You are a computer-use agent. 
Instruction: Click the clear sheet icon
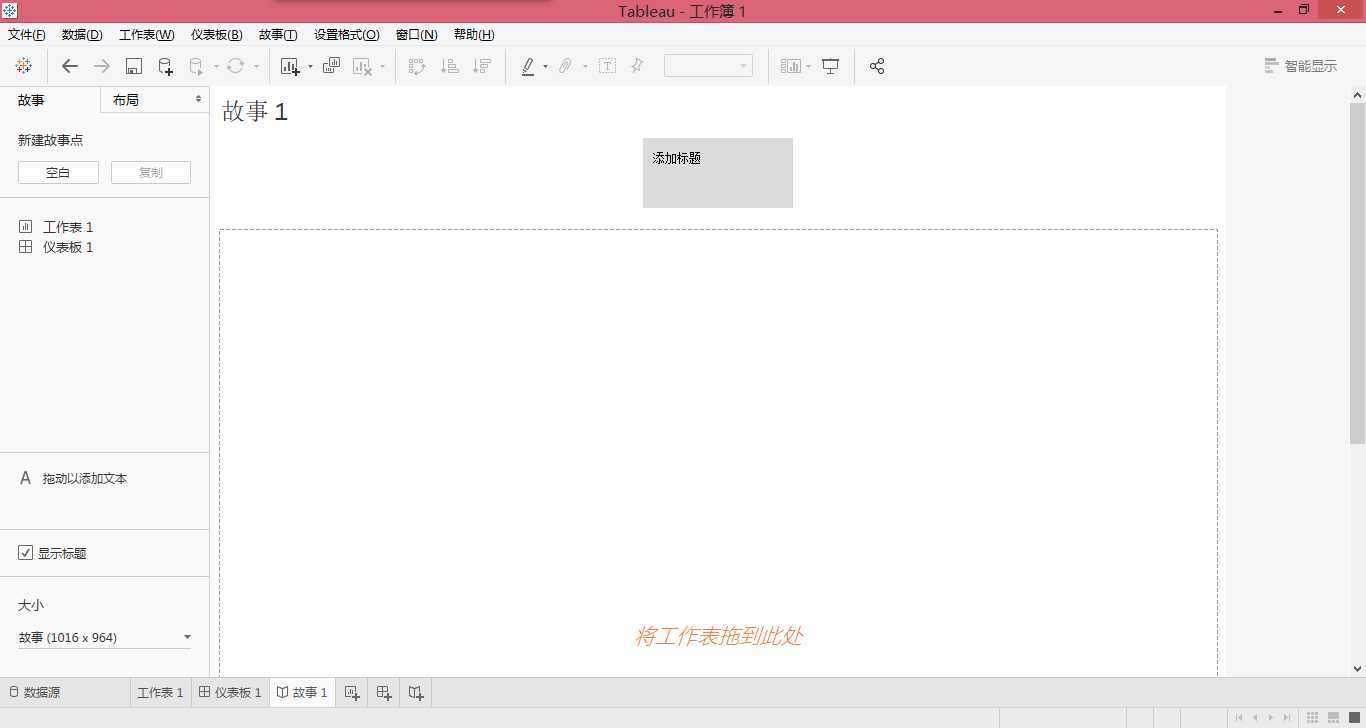tap(363, 66)
